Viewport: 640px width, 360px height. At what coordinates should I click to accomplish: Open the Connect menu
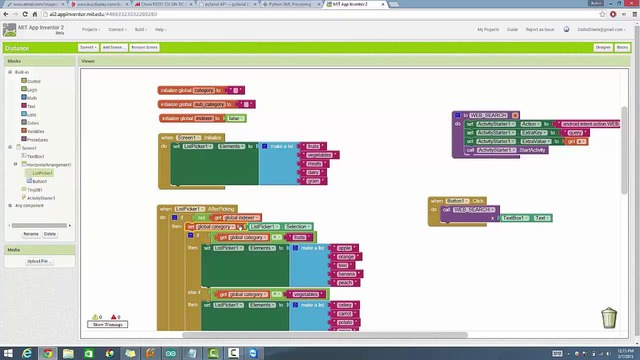tap(117, 29)
